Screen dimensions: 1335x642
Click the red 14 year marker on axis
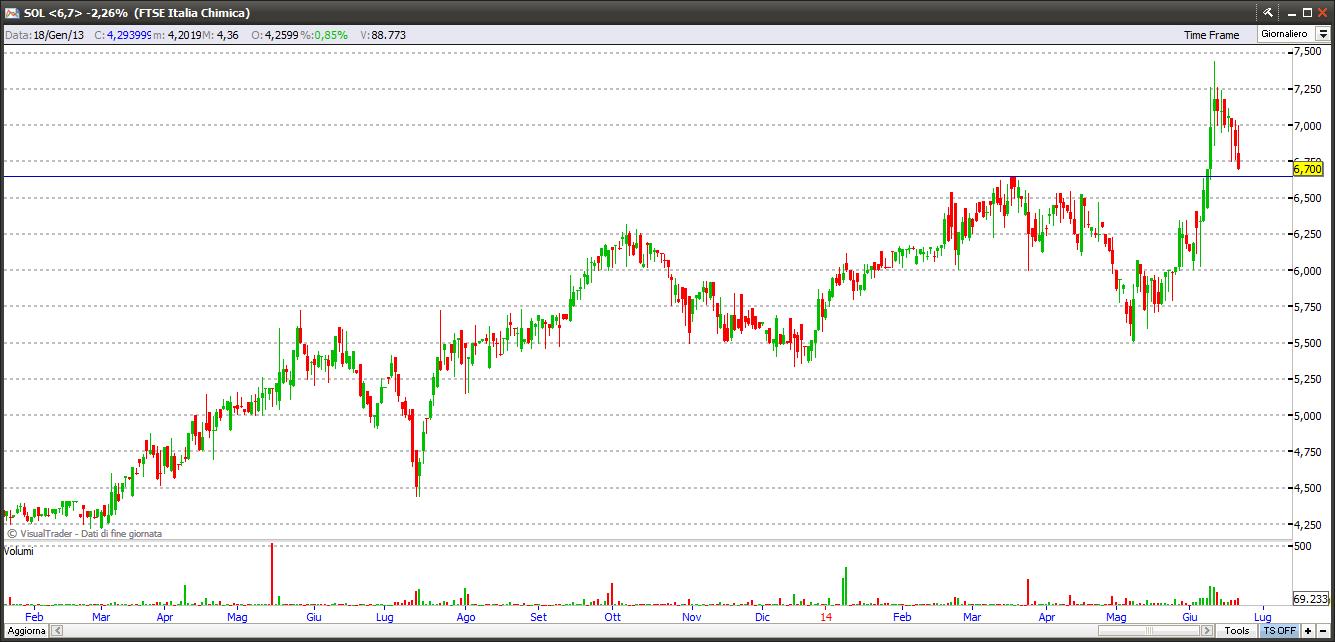825,617
